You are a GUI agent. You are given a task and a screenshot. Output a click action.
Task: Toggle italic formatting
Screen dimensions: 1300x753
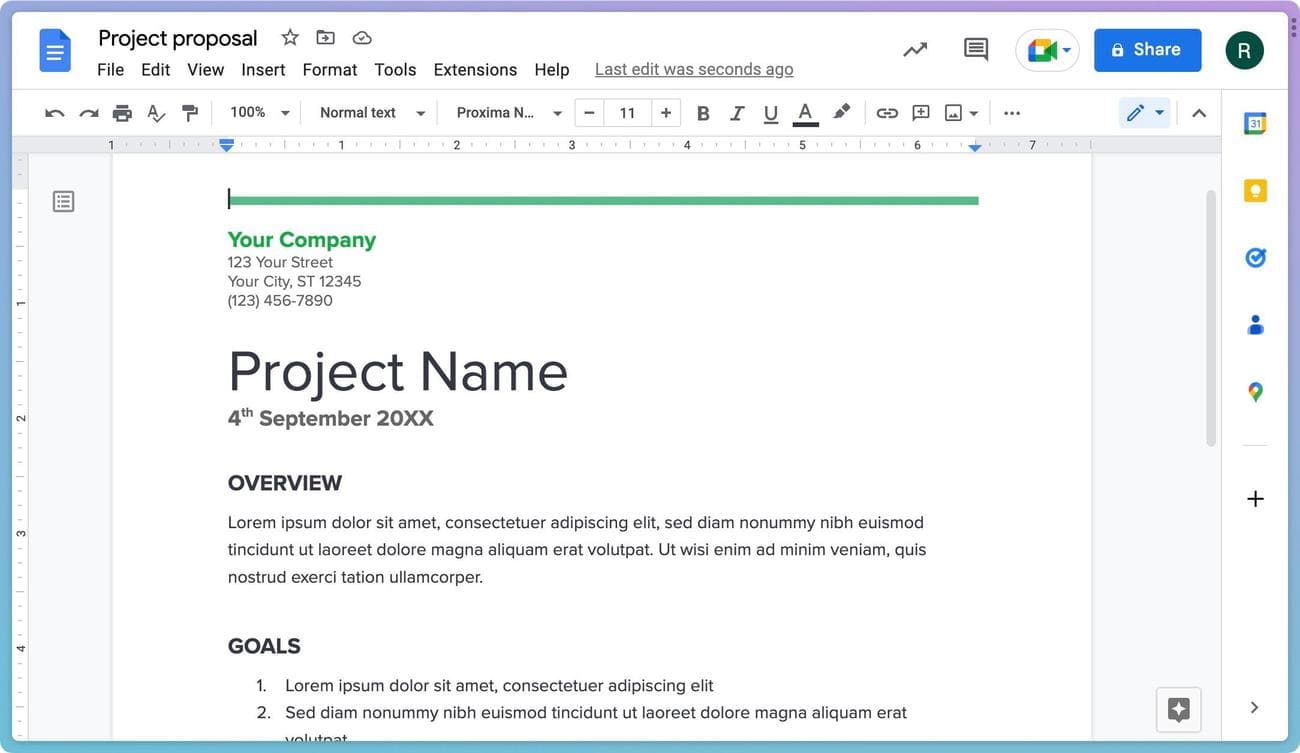pyautogui.click(x=737, y=113)
